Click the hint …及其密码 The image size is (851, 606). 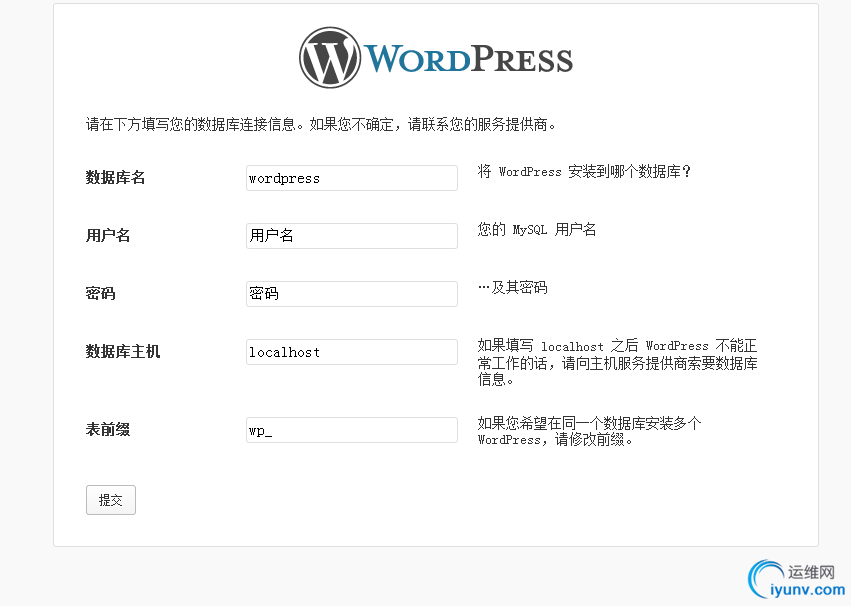tap(512, 288)
